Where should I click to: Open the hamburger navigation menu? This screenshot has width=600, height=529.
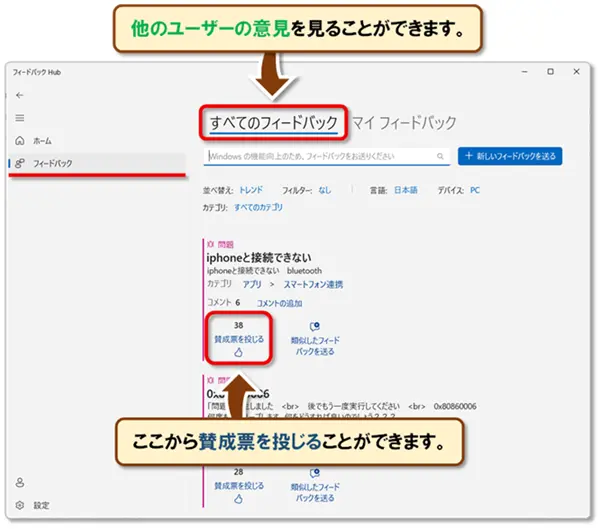[20, 118]
